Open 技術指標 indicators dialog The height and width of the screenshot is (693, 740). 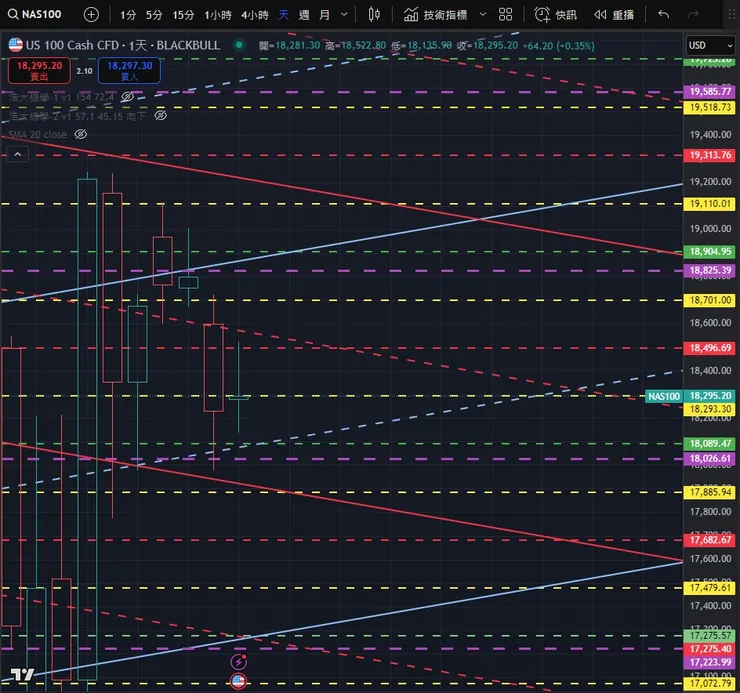[x=435, y=15]
